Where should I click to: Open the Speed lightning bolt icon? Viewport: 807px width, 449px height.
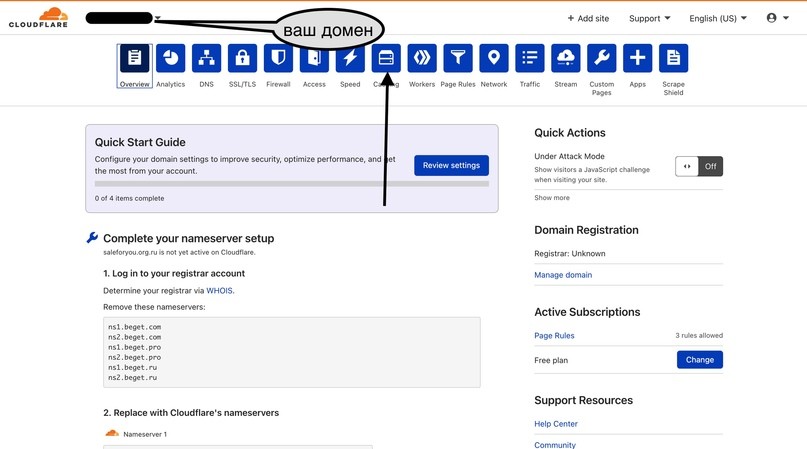[350, 58]
